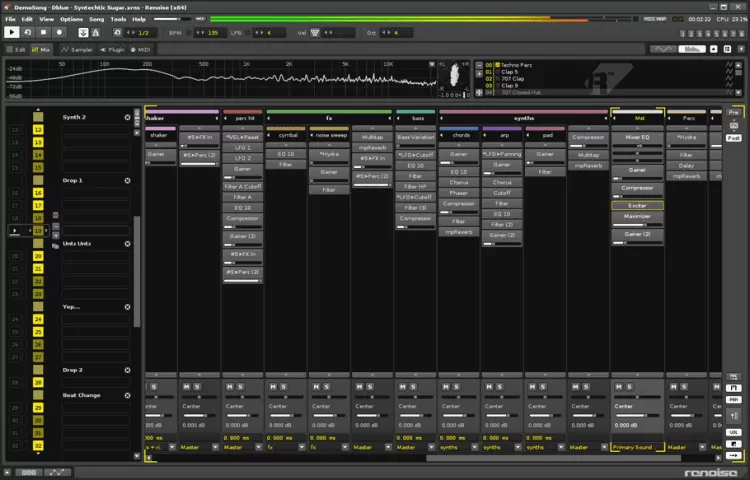Remove the Drop 1 section with its X icon
The width and height of the screenshot is (750, 480).
click(x=127, y=180)
